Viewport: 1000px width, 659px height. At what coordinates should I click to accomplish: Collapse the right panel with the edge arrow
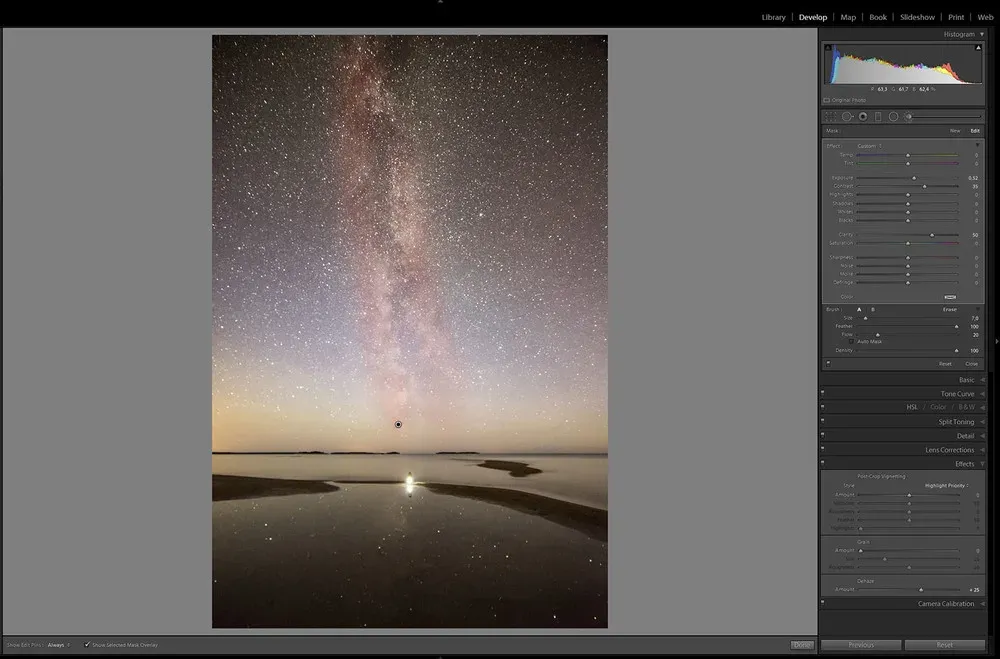(x=996, y=342)
